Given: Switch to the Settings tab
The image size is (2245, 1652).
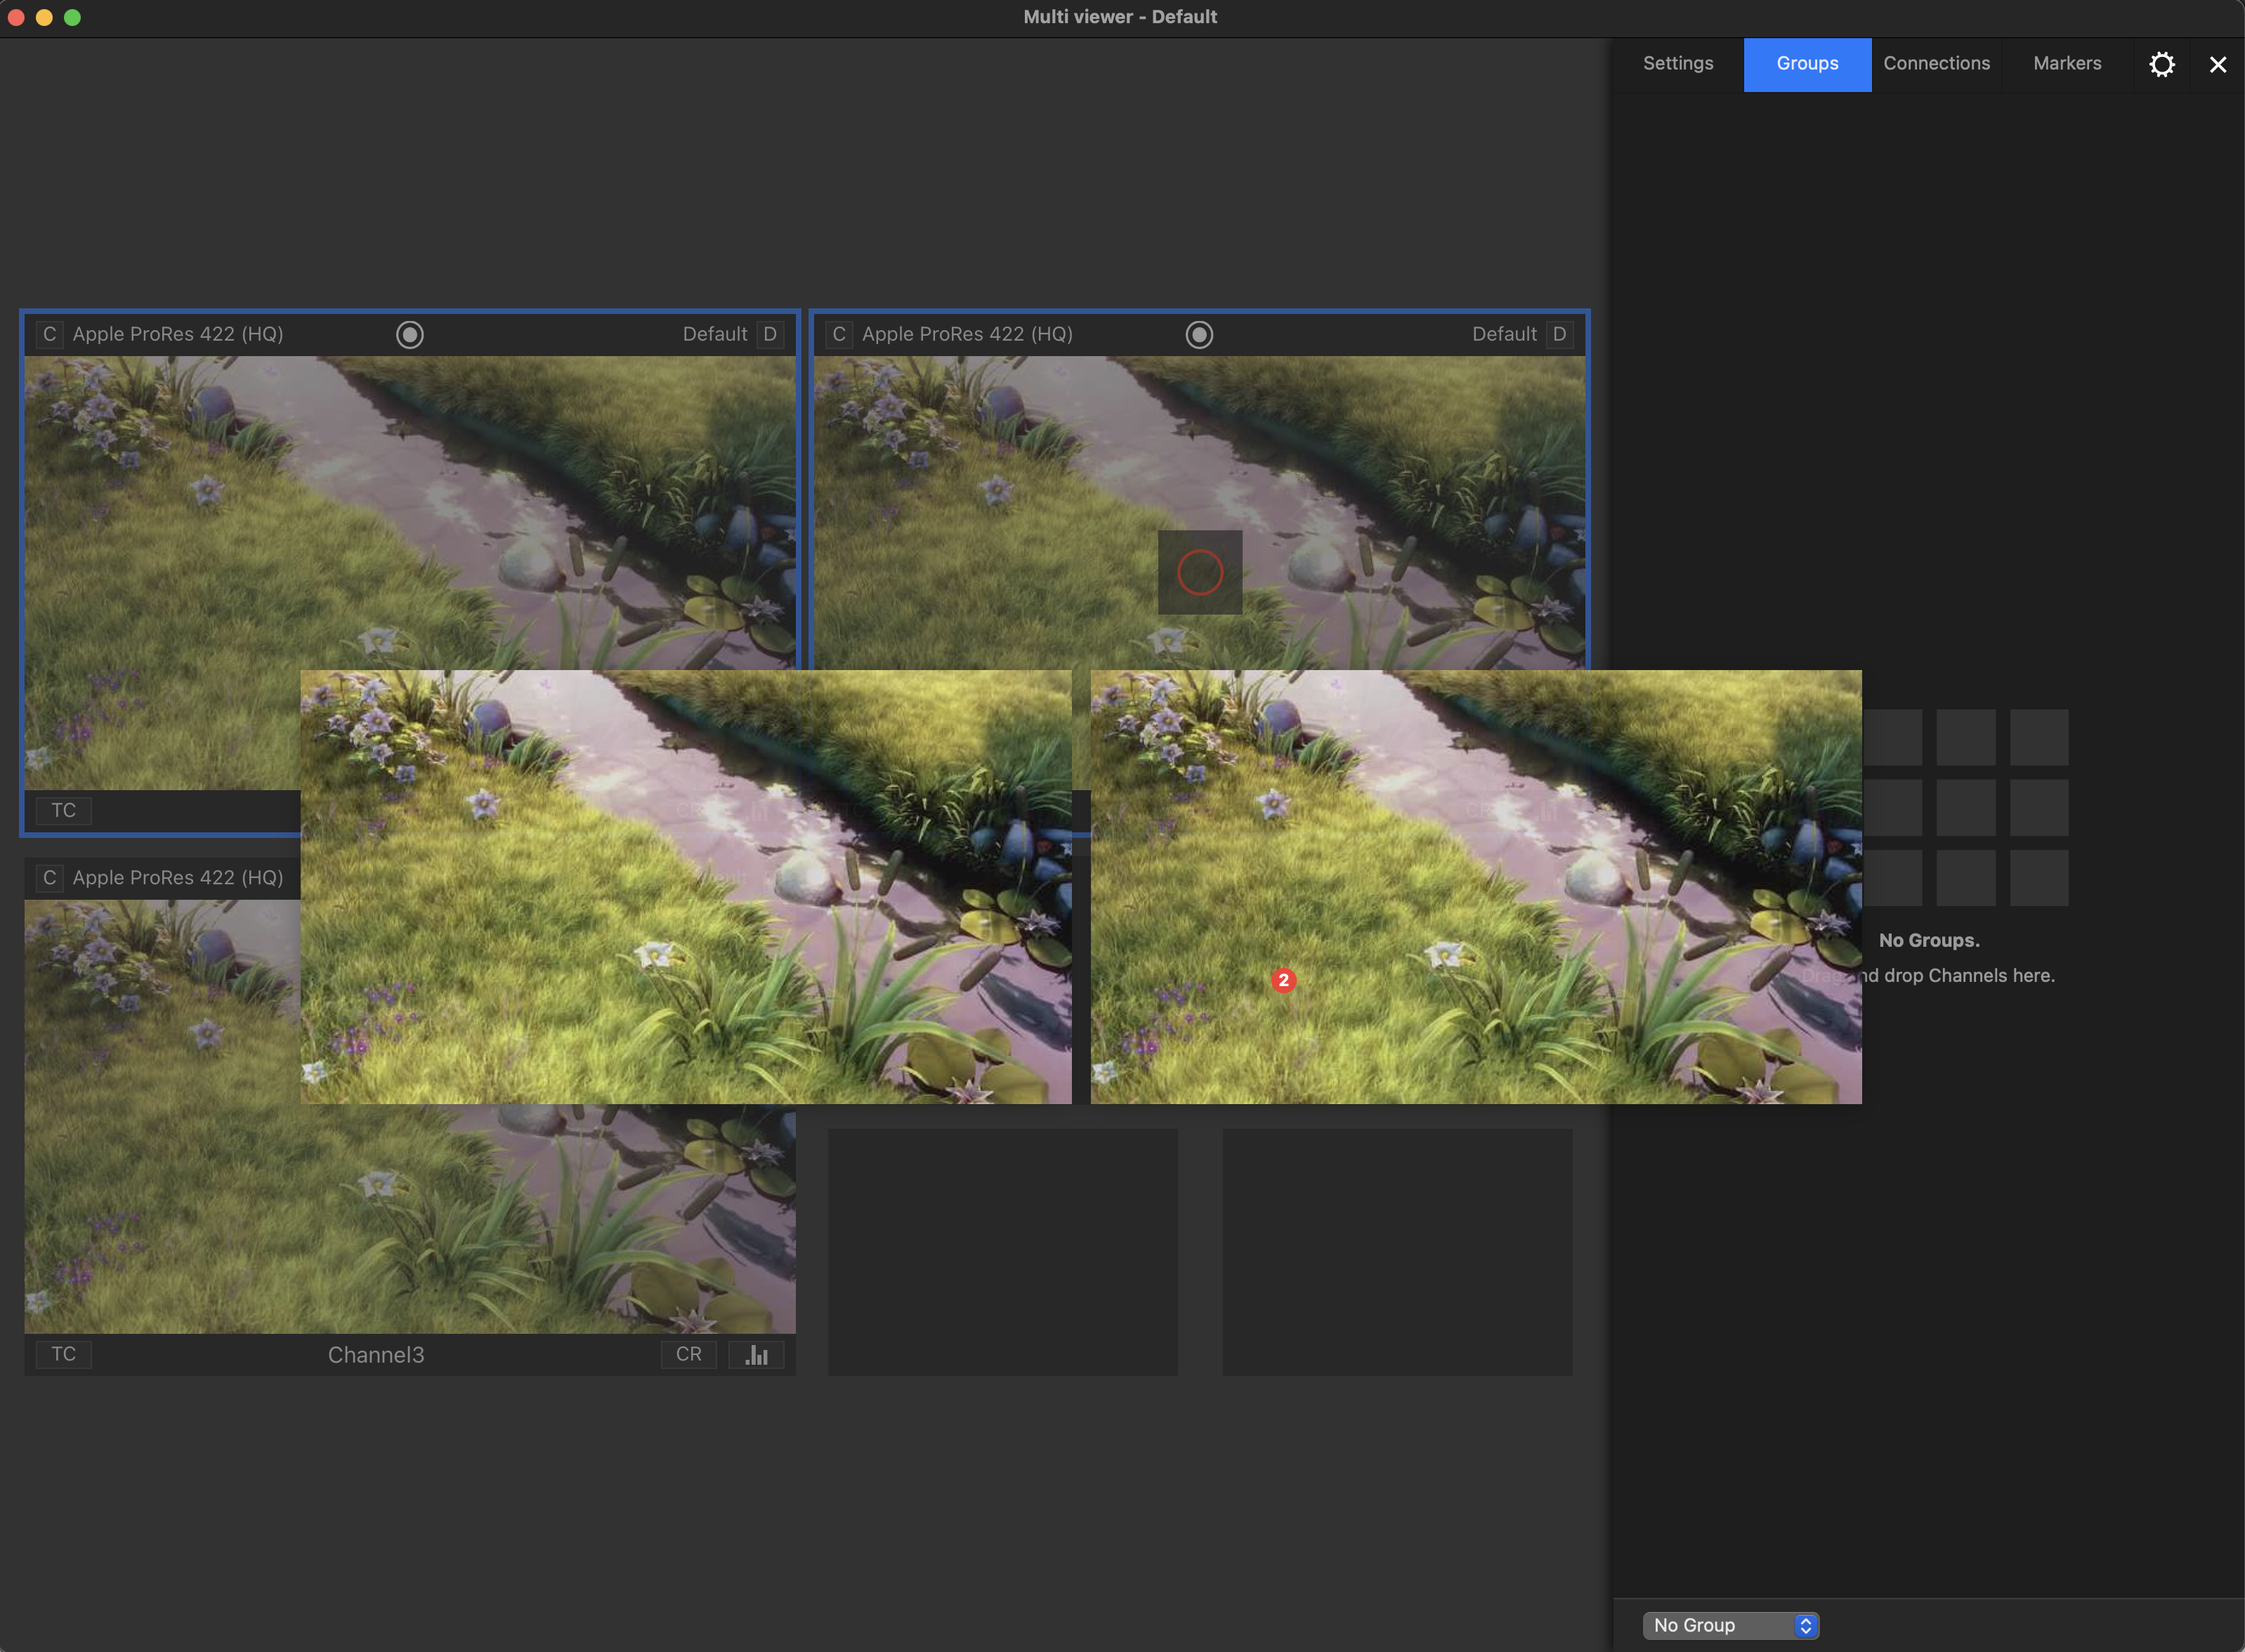Looking at the screenshot, I should [1678, 64].
